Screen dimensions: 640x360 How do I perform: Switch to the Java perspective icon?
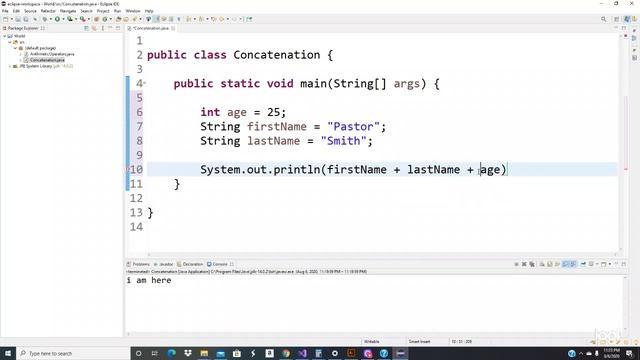(627, 19)
